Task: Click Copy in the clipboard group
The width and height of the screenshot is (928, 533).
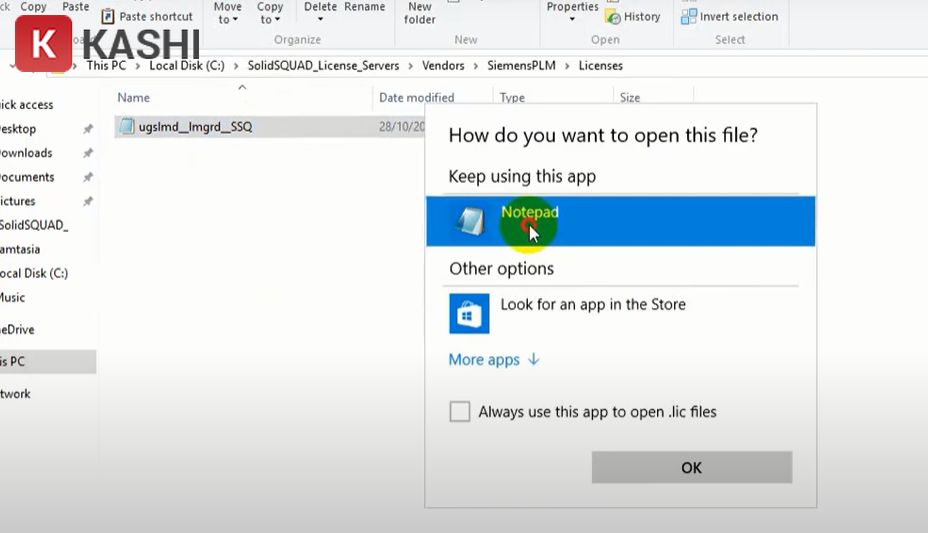Action: [33, 7]
